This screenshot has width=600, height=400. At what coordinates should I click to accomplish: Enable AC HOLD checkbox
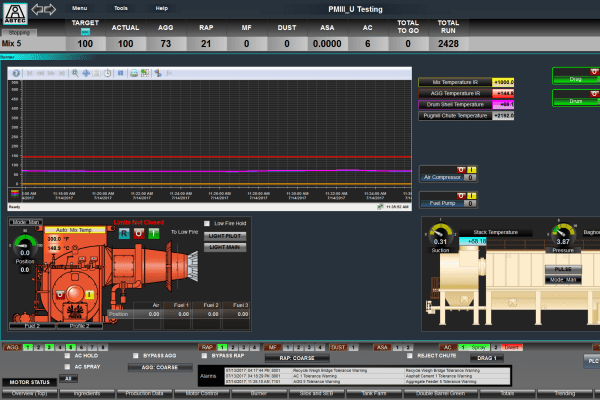pos(67,356)
